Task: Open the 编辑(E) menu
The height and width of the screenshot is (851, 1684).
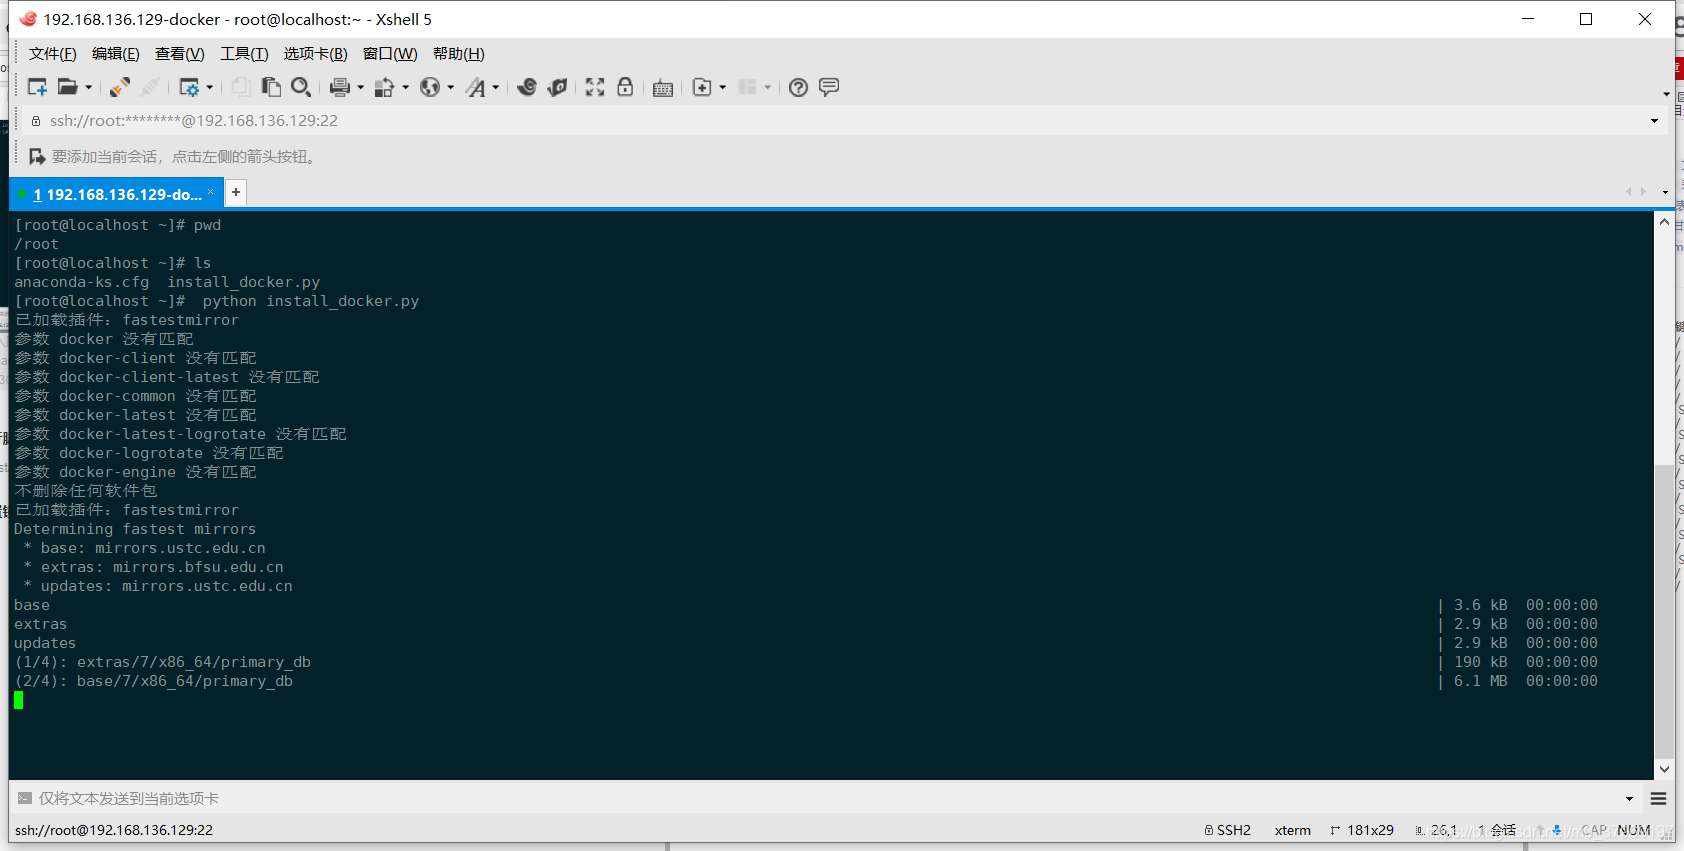Action: pos(116,54)
